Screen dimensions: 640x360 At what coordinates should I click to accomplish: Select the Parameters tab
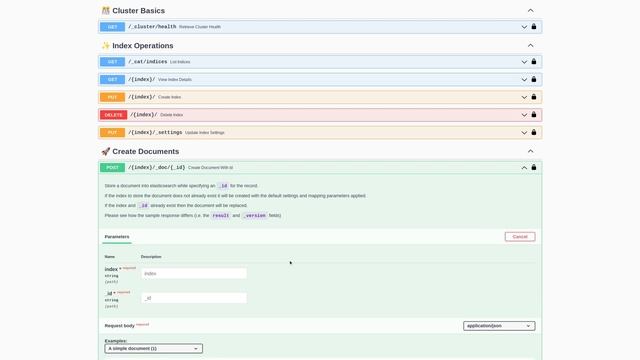point(117,237)
